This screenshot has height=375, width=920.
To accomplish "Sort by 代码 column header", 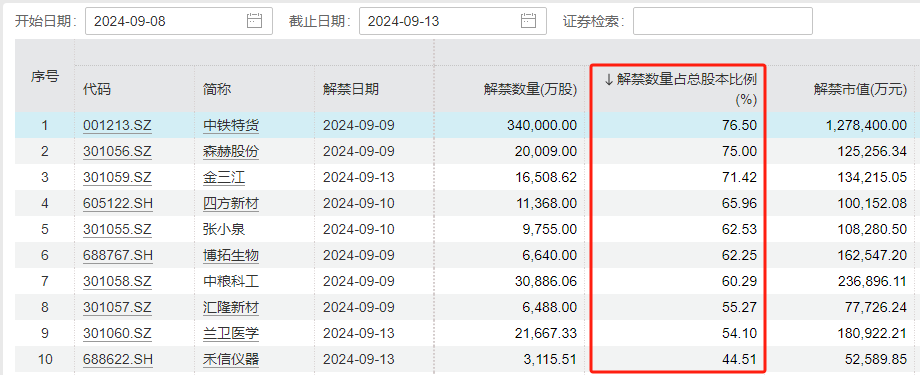I will coord(97,89).
